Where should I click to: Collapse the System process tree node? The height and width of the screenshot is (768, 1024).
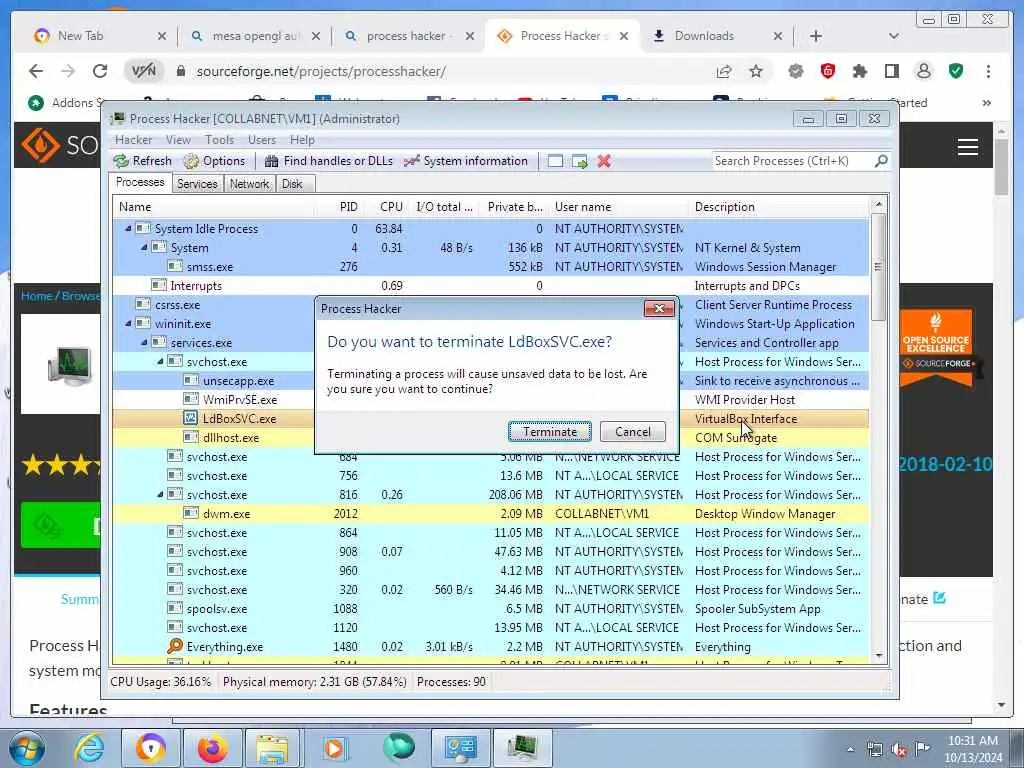(x=144, y=248)
